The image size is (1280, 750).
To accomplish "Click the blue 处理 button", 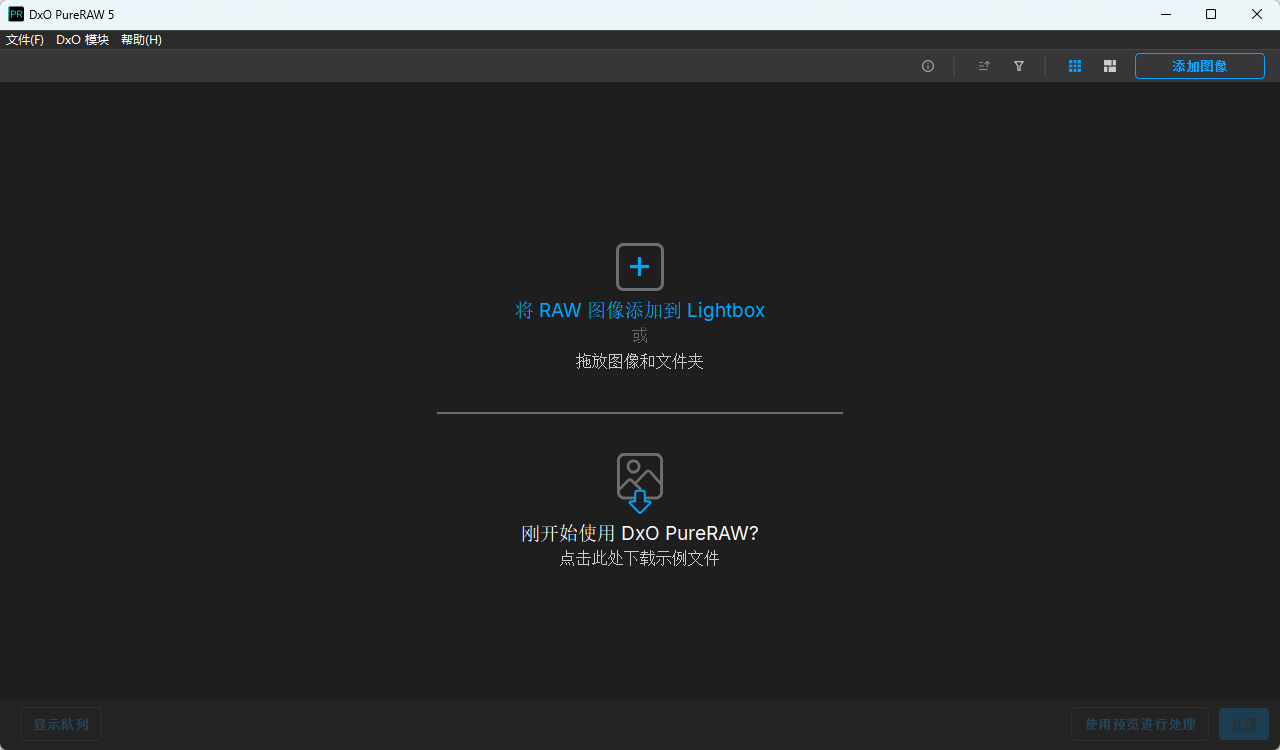I will pos(1244,724).
